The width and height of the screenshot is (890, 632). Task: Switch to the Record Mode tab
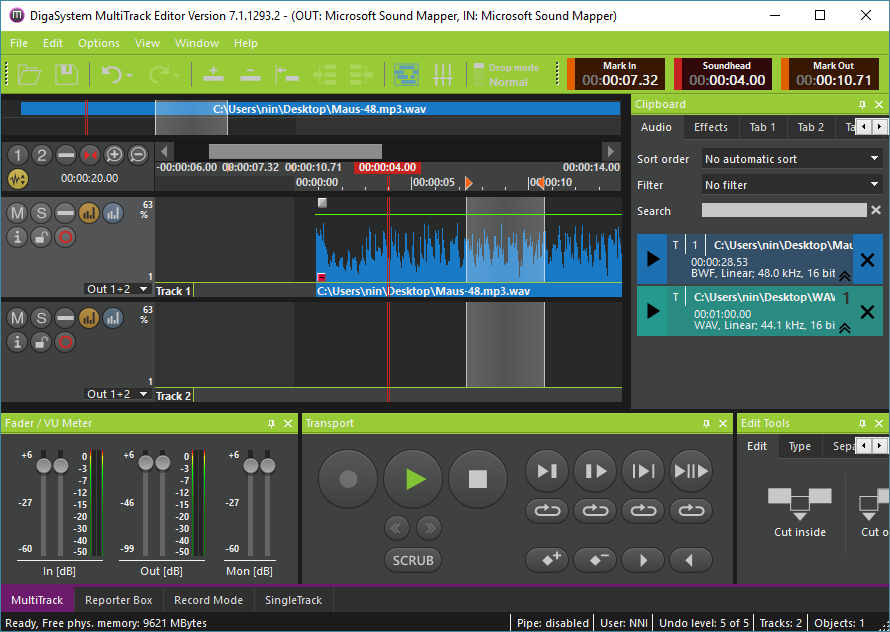[x=208, y=600]
